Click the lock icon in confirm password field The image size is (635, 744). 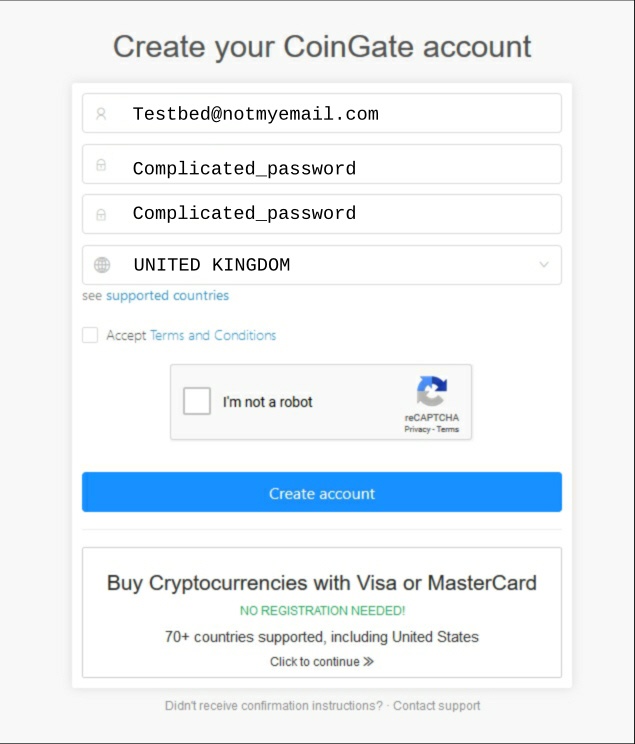pos(101,214)
